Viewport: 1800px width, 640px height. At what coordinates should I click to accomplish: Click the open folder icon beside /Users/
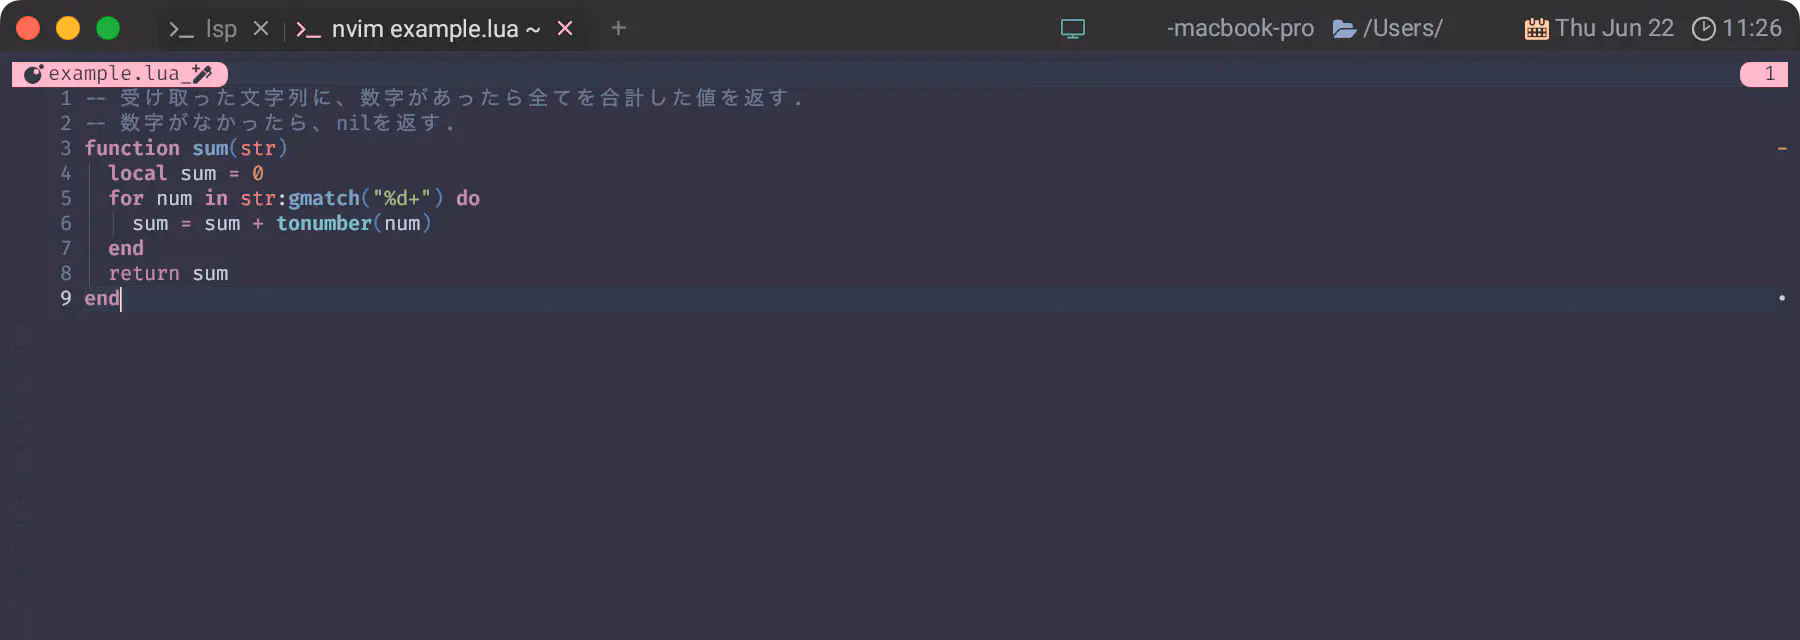[1345, 29]
